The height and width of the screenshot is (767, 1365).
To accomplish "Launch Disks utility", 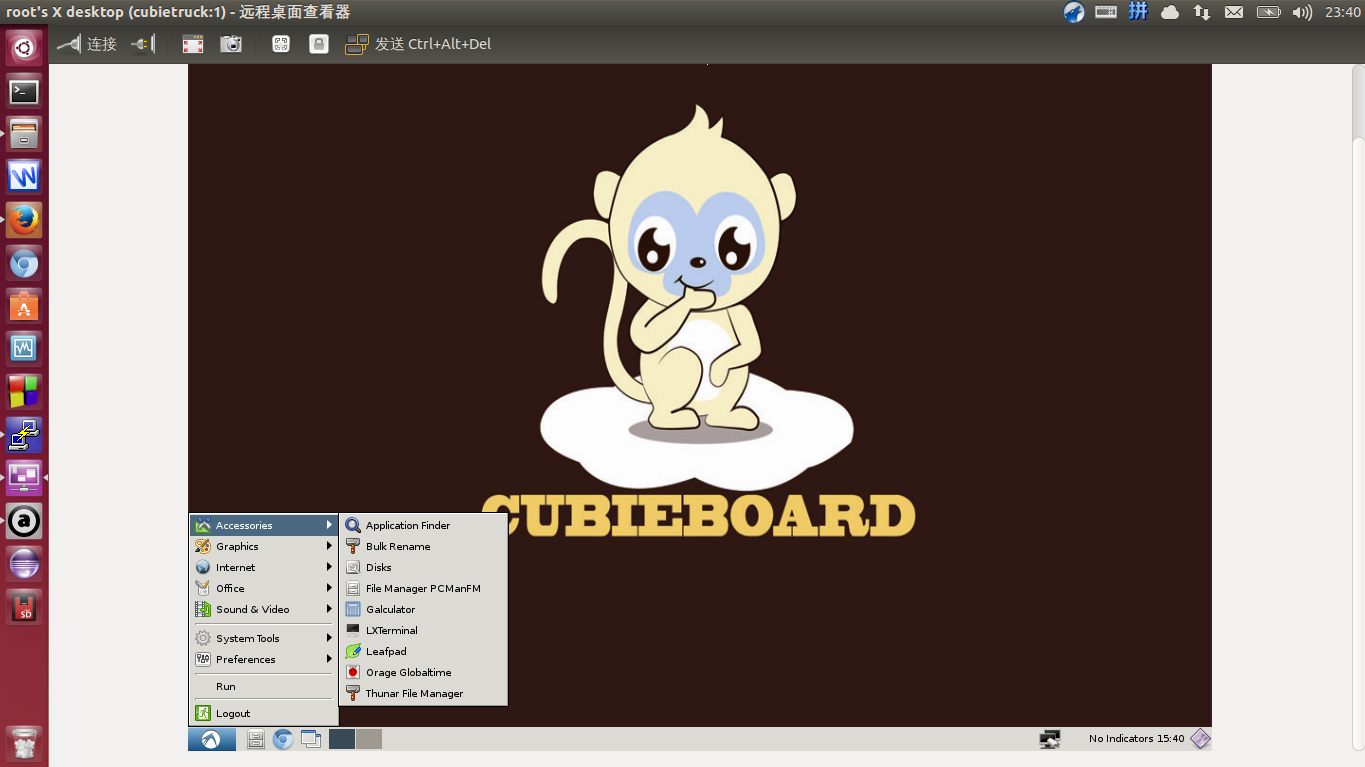I will click(x=423, y=567).
